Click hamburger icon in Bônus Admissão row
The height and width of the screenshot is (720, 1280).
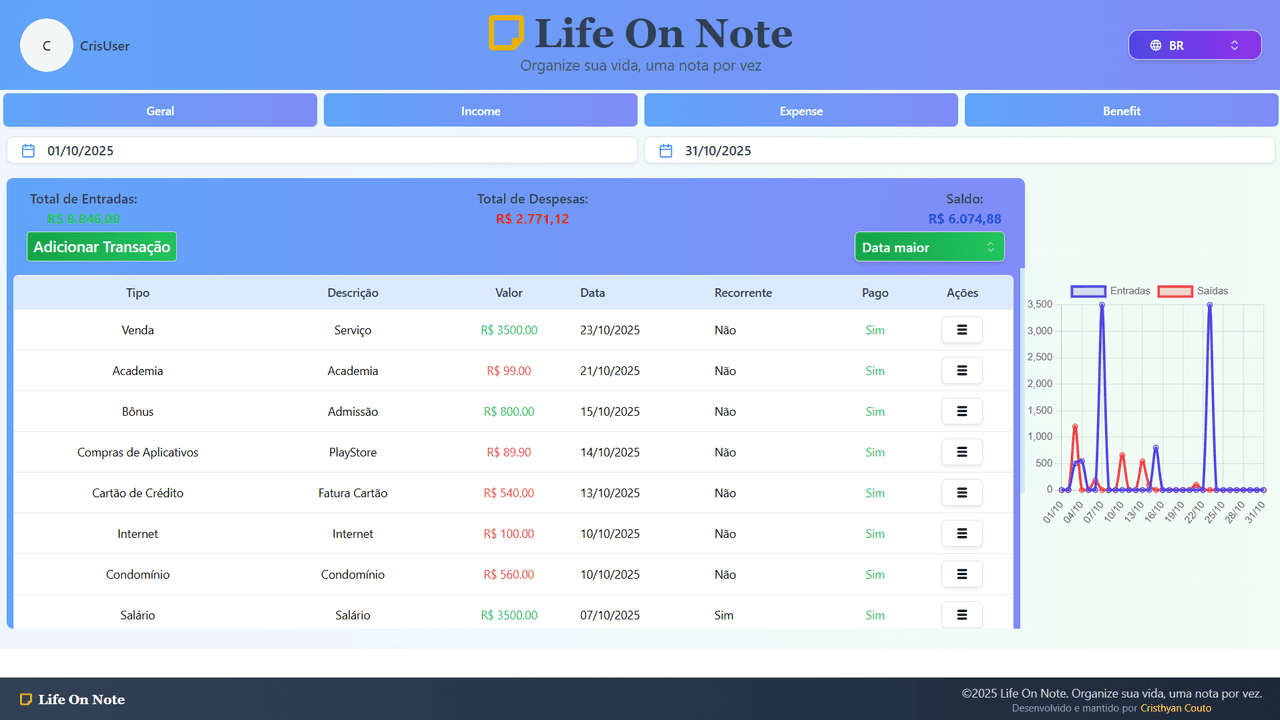click(x=961, y=411)
